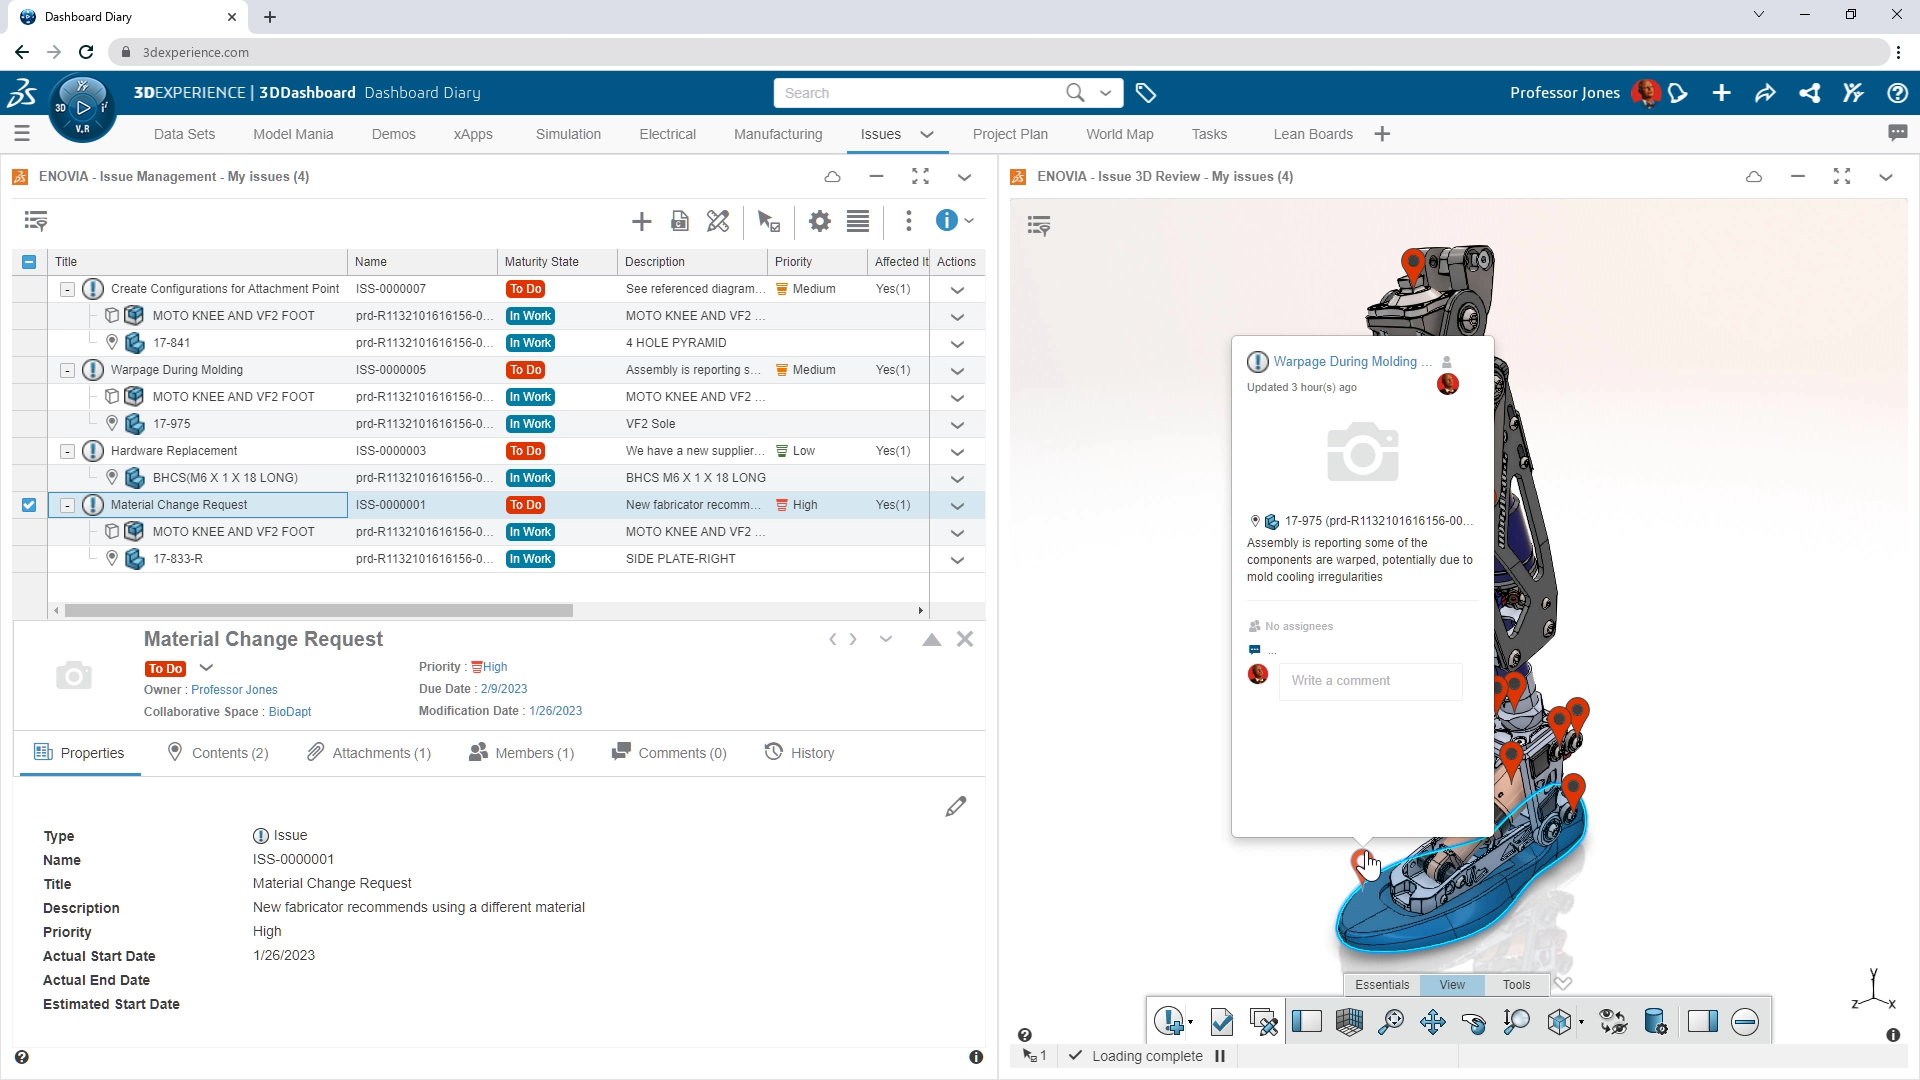Open the edit tools (pencil and ruler) icon
This screenshot has height=1080, width=1920.
(x=718, y=221)
